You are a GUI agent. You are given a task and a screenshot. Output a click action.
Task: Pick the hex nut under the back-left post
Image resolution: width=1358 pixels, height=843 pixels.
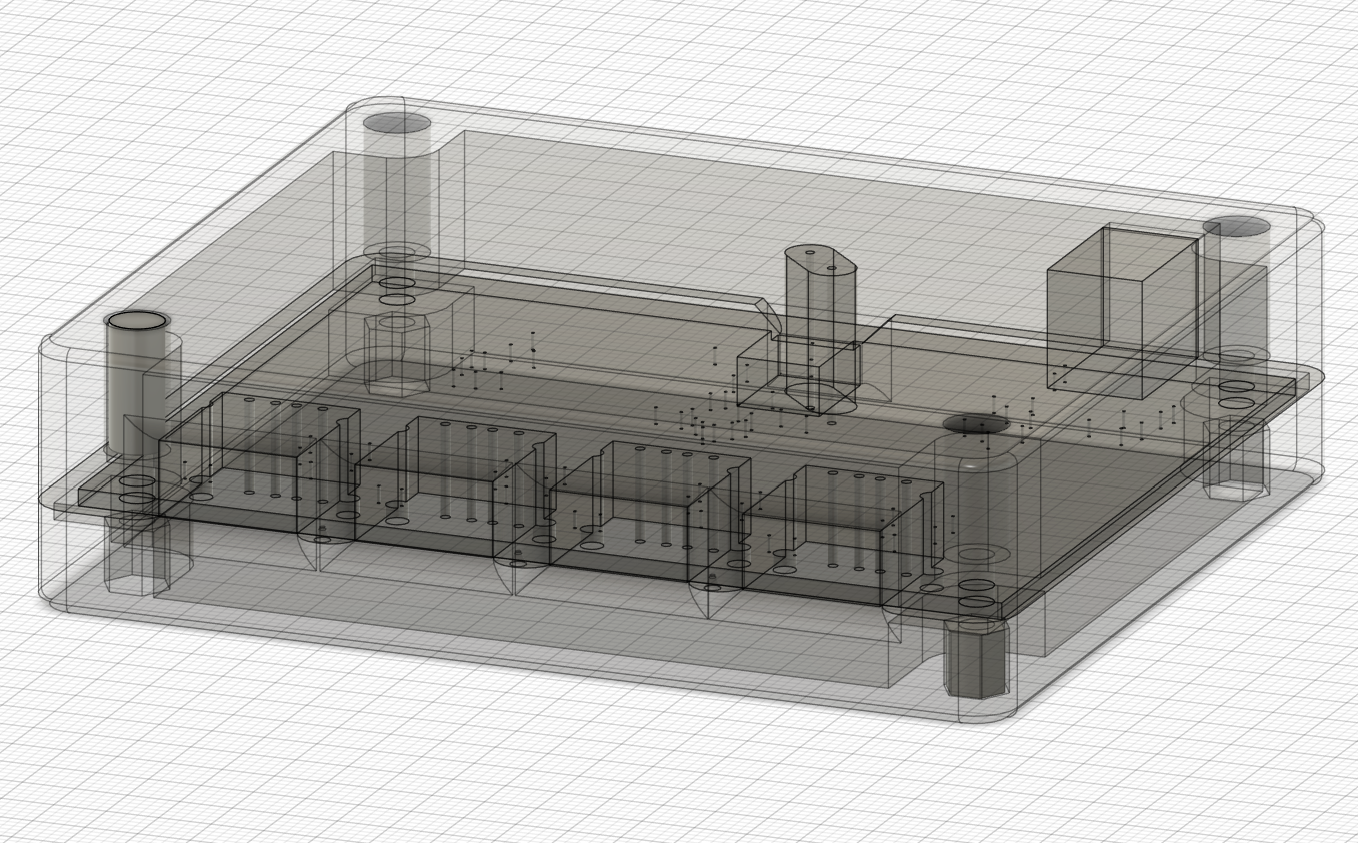click(397, 353)
